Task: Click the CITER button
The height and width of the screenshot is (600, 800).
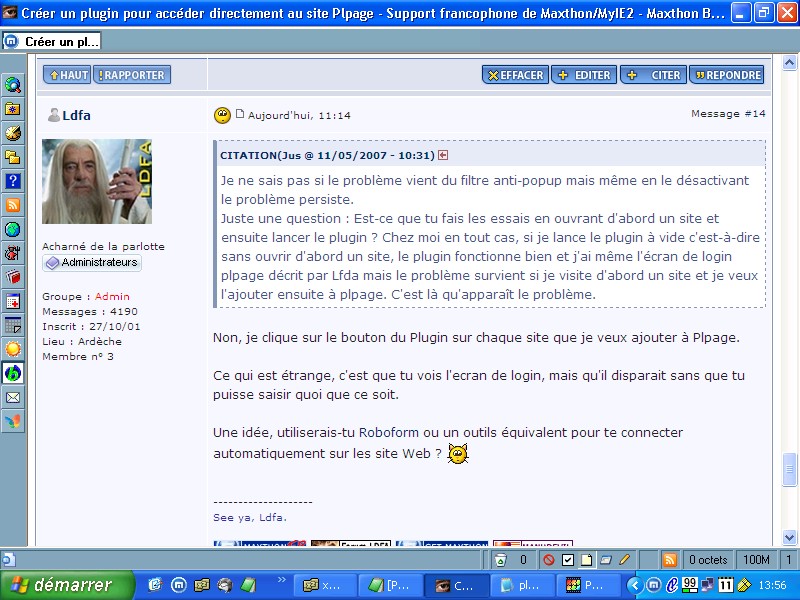Action: [654, 75]
